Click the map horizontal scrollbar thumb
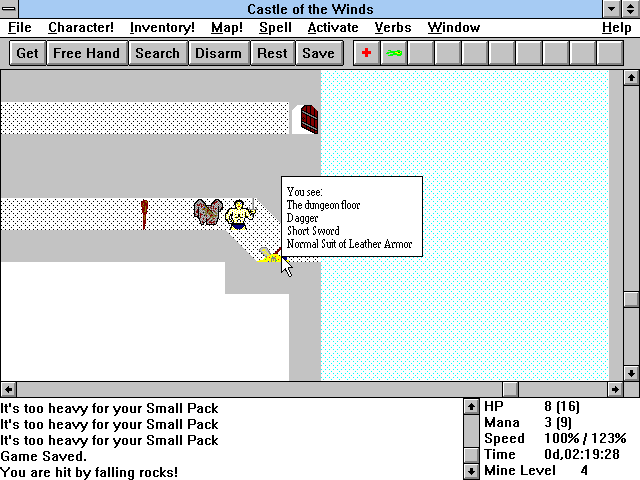Image resolution: width=640 pixels, height=480 pixels. coord(510,389)
